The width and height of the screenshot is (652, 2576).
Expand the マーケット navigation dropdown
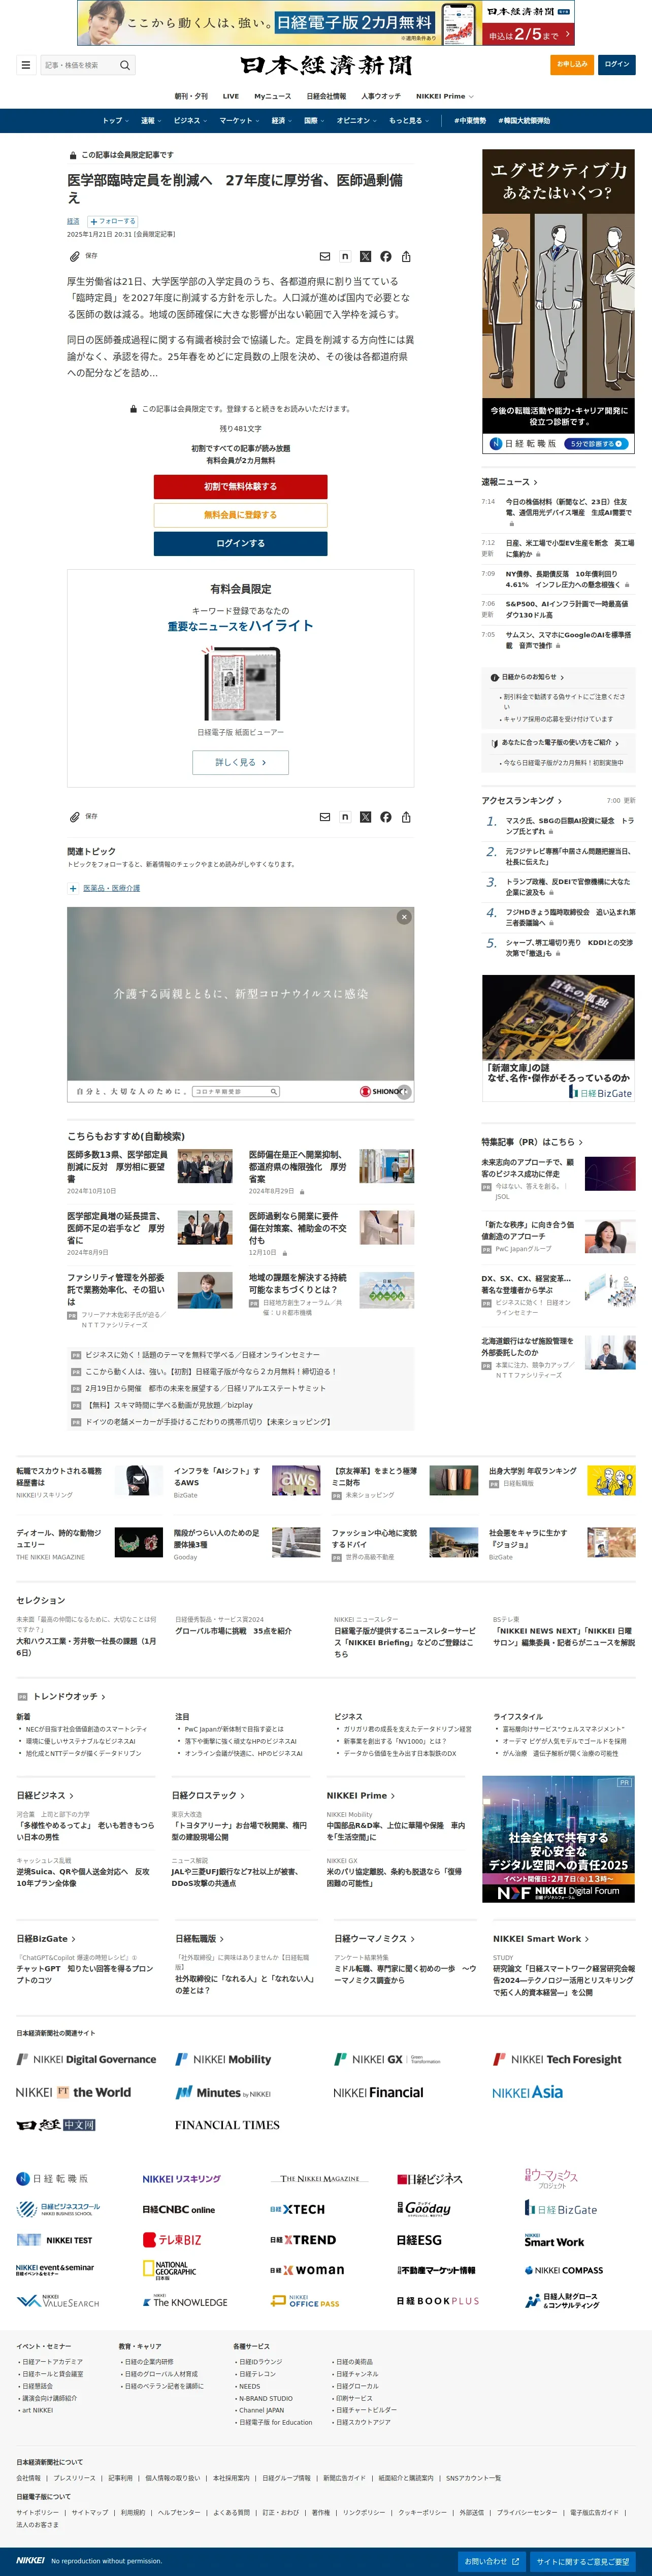239,120
